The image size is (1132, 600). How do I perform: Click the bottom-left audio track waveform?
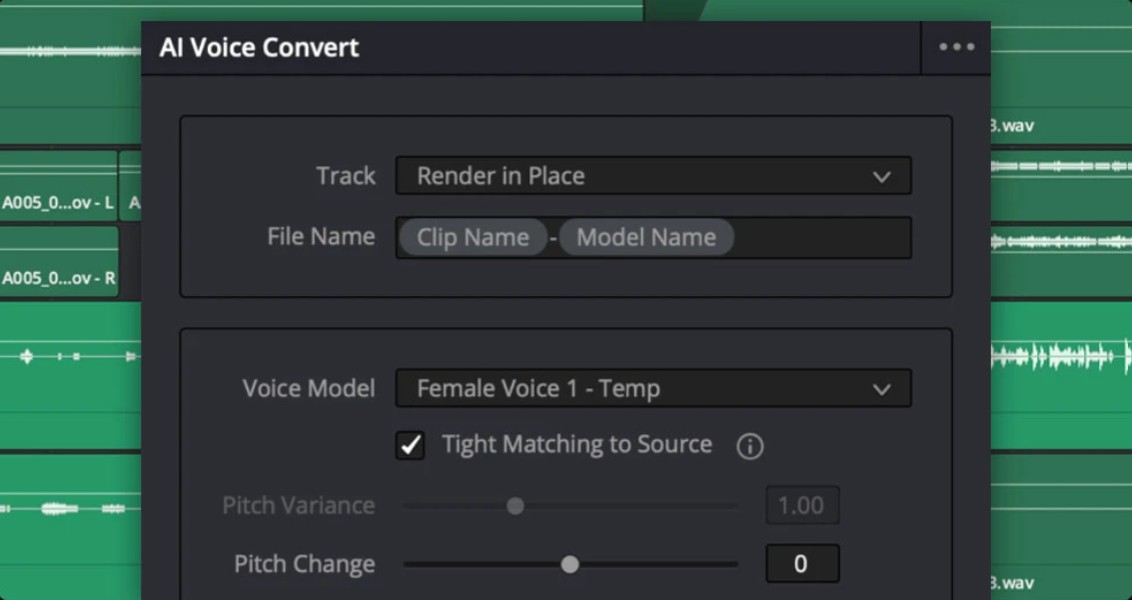tap(70, 509)
